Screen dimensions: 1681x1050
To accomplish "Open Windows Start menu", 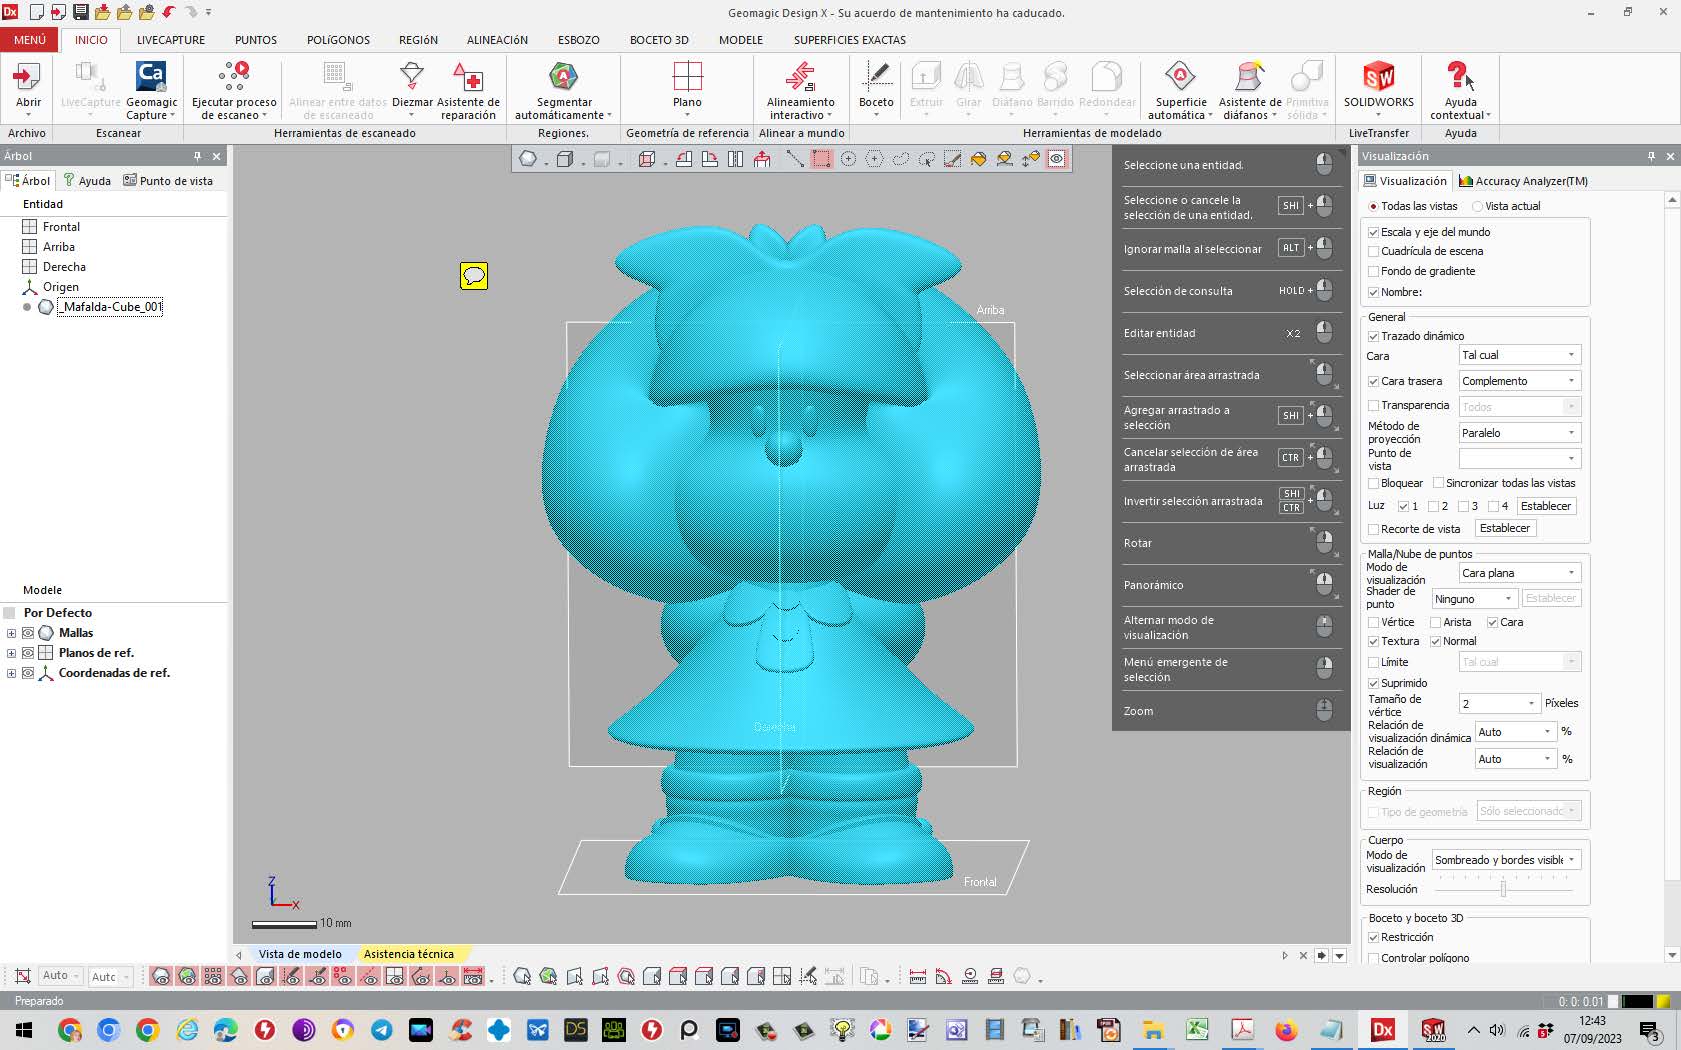I will (x=24, y=1030).
